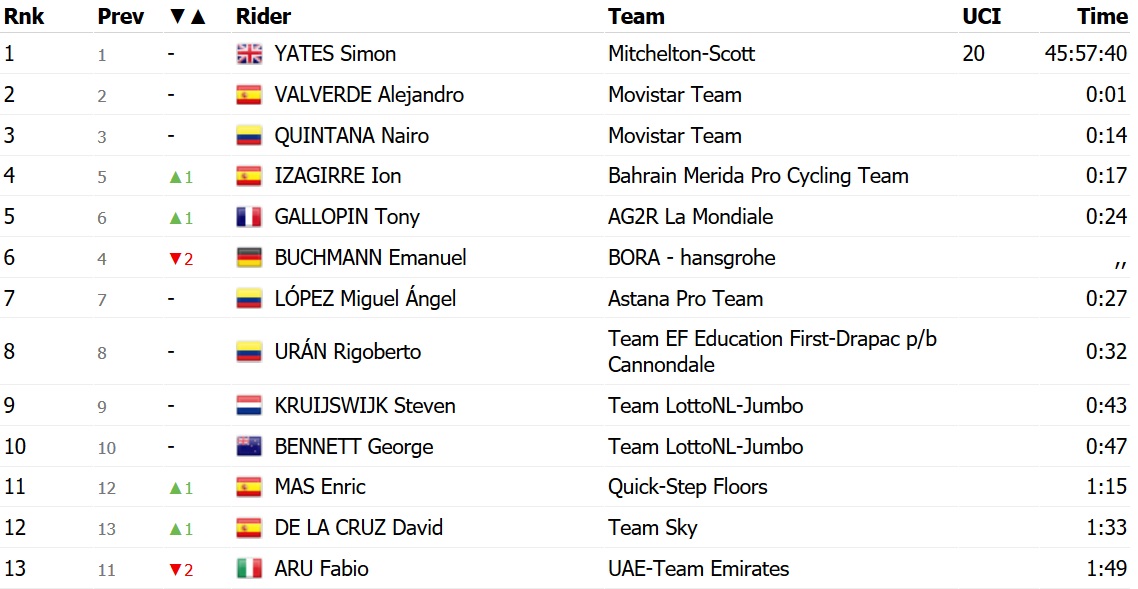
Task: Click the Team column header
Action: click(x=636, y=16)
